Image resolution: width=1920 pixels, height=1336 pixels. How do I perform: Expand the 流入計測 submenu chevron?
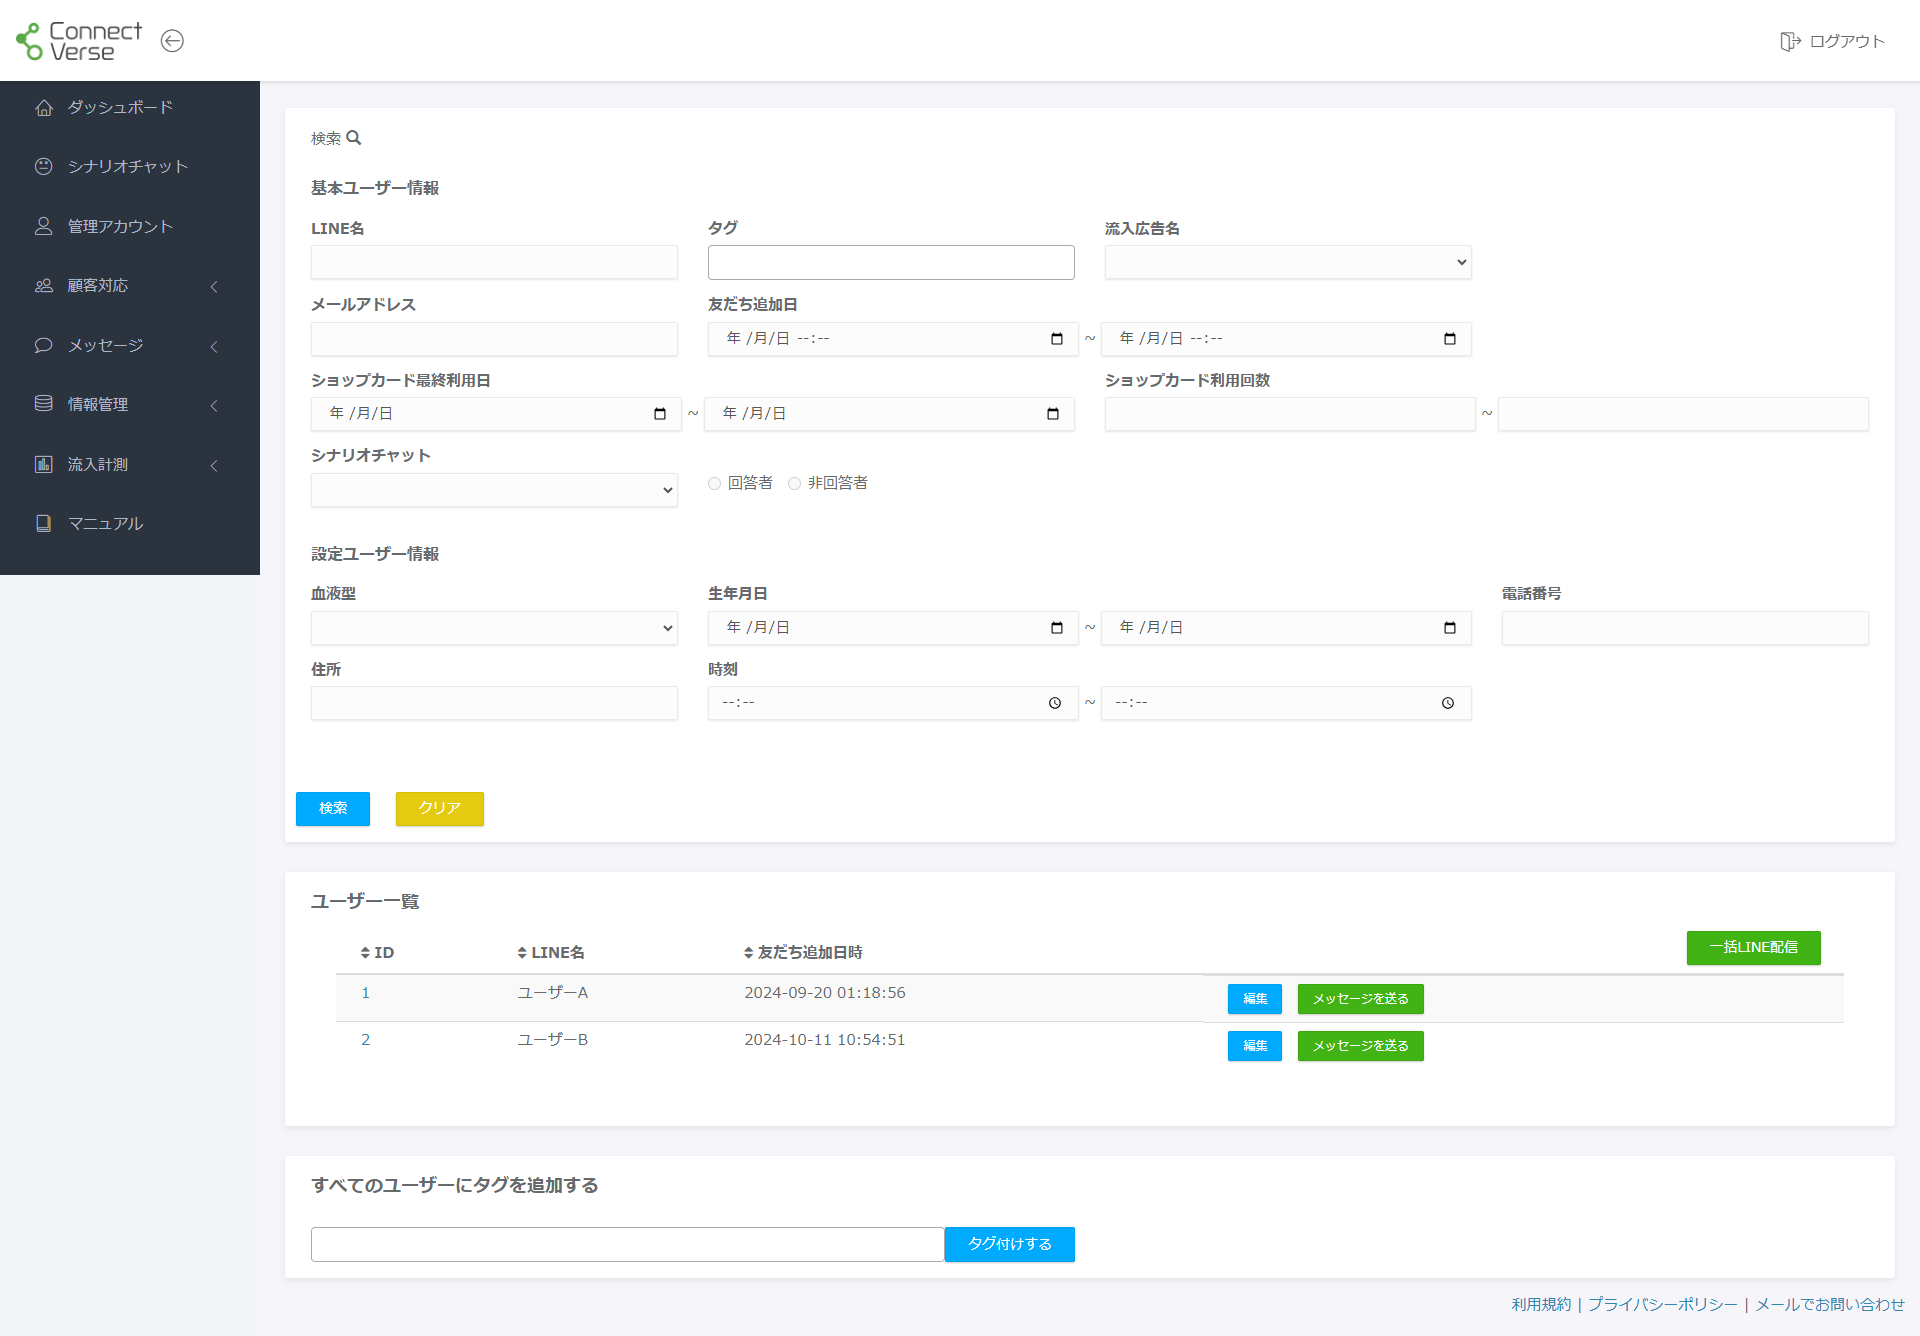(x=214, y=466)
